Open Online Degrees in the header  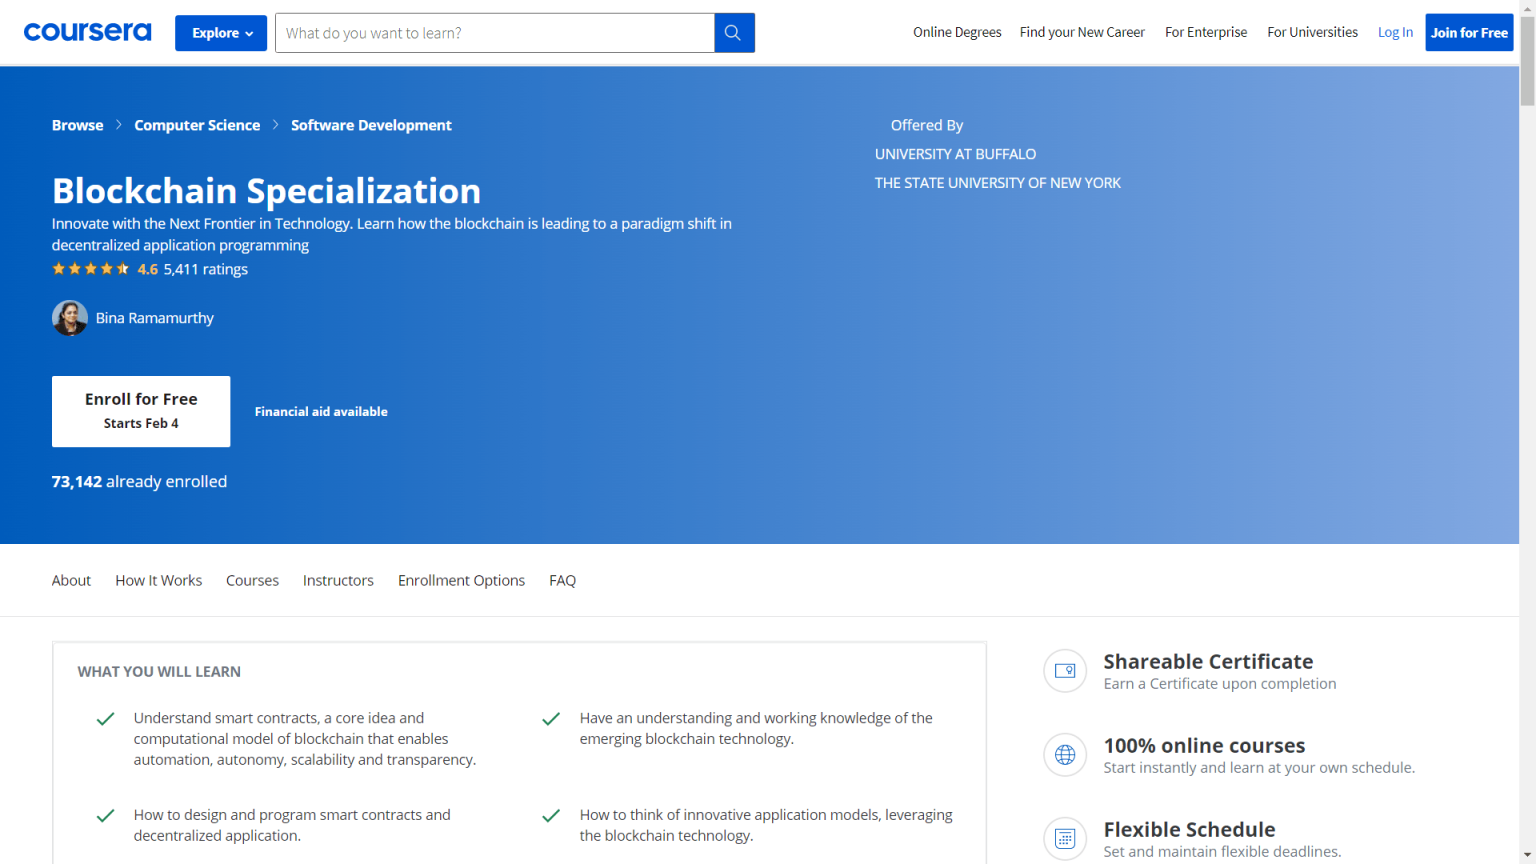957,32
